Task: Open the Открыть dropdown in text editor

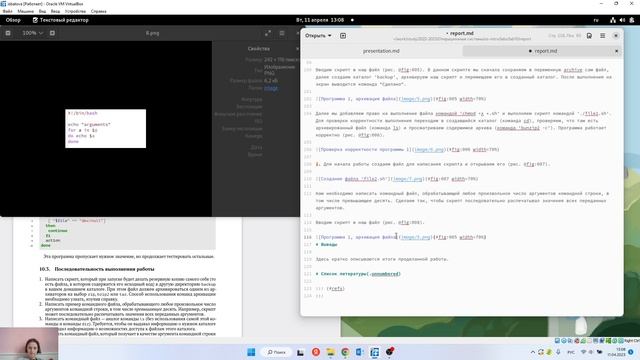Action: (x=318, y=36)
